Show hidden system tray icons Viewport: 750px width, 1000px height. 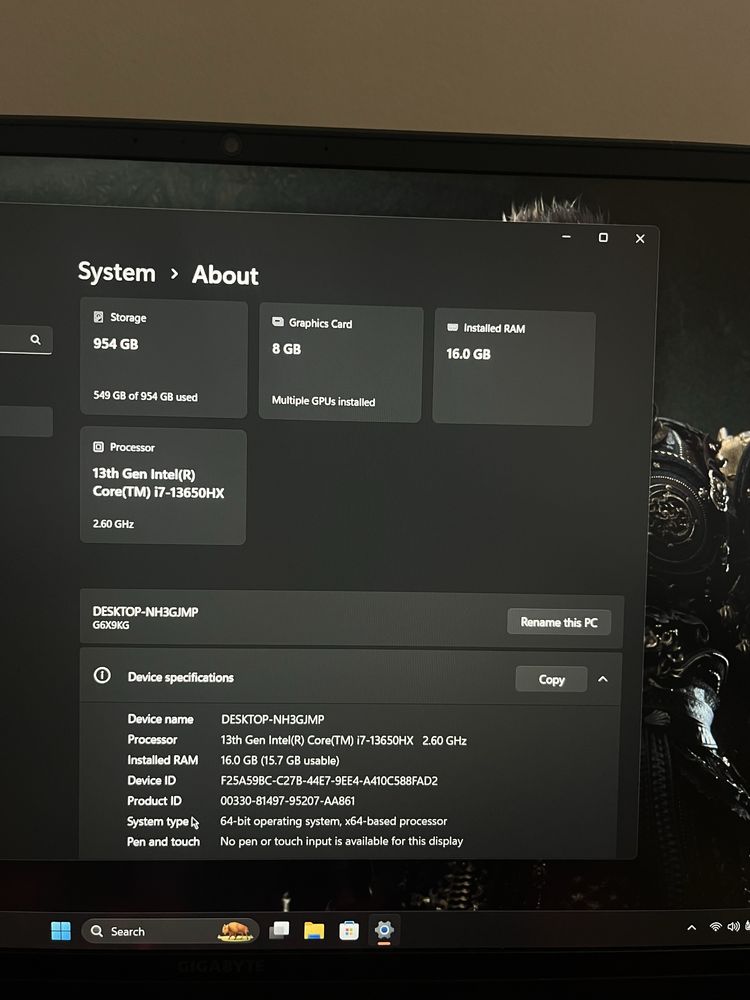[691, 928]
